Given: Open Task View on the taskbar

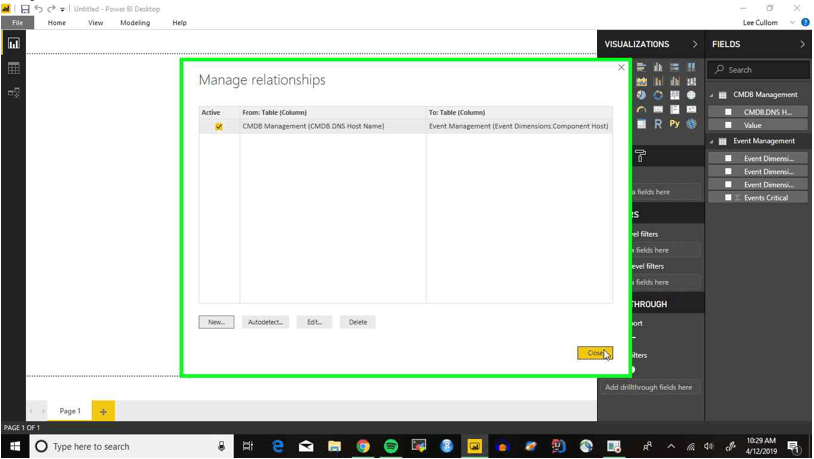Looking at the screenshot, I should click(248, 446).
